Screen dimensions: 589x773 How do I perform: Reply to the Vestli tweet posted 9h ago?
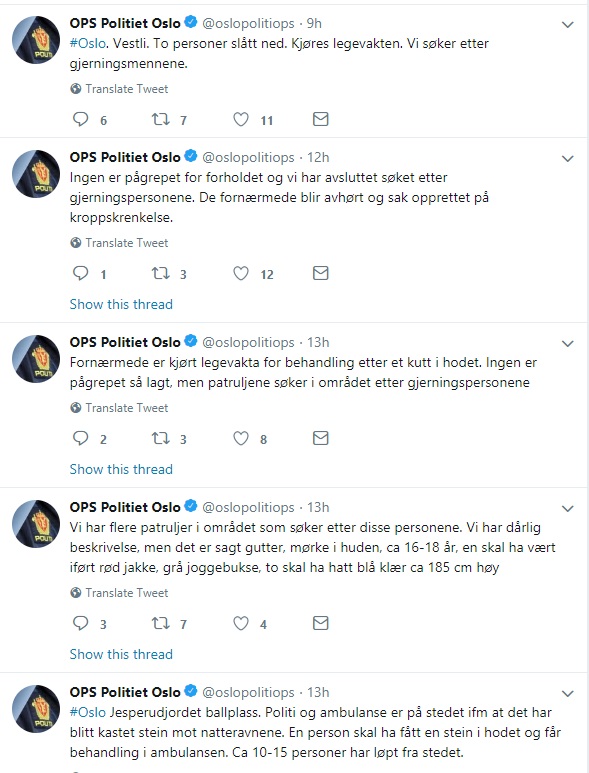80,119
